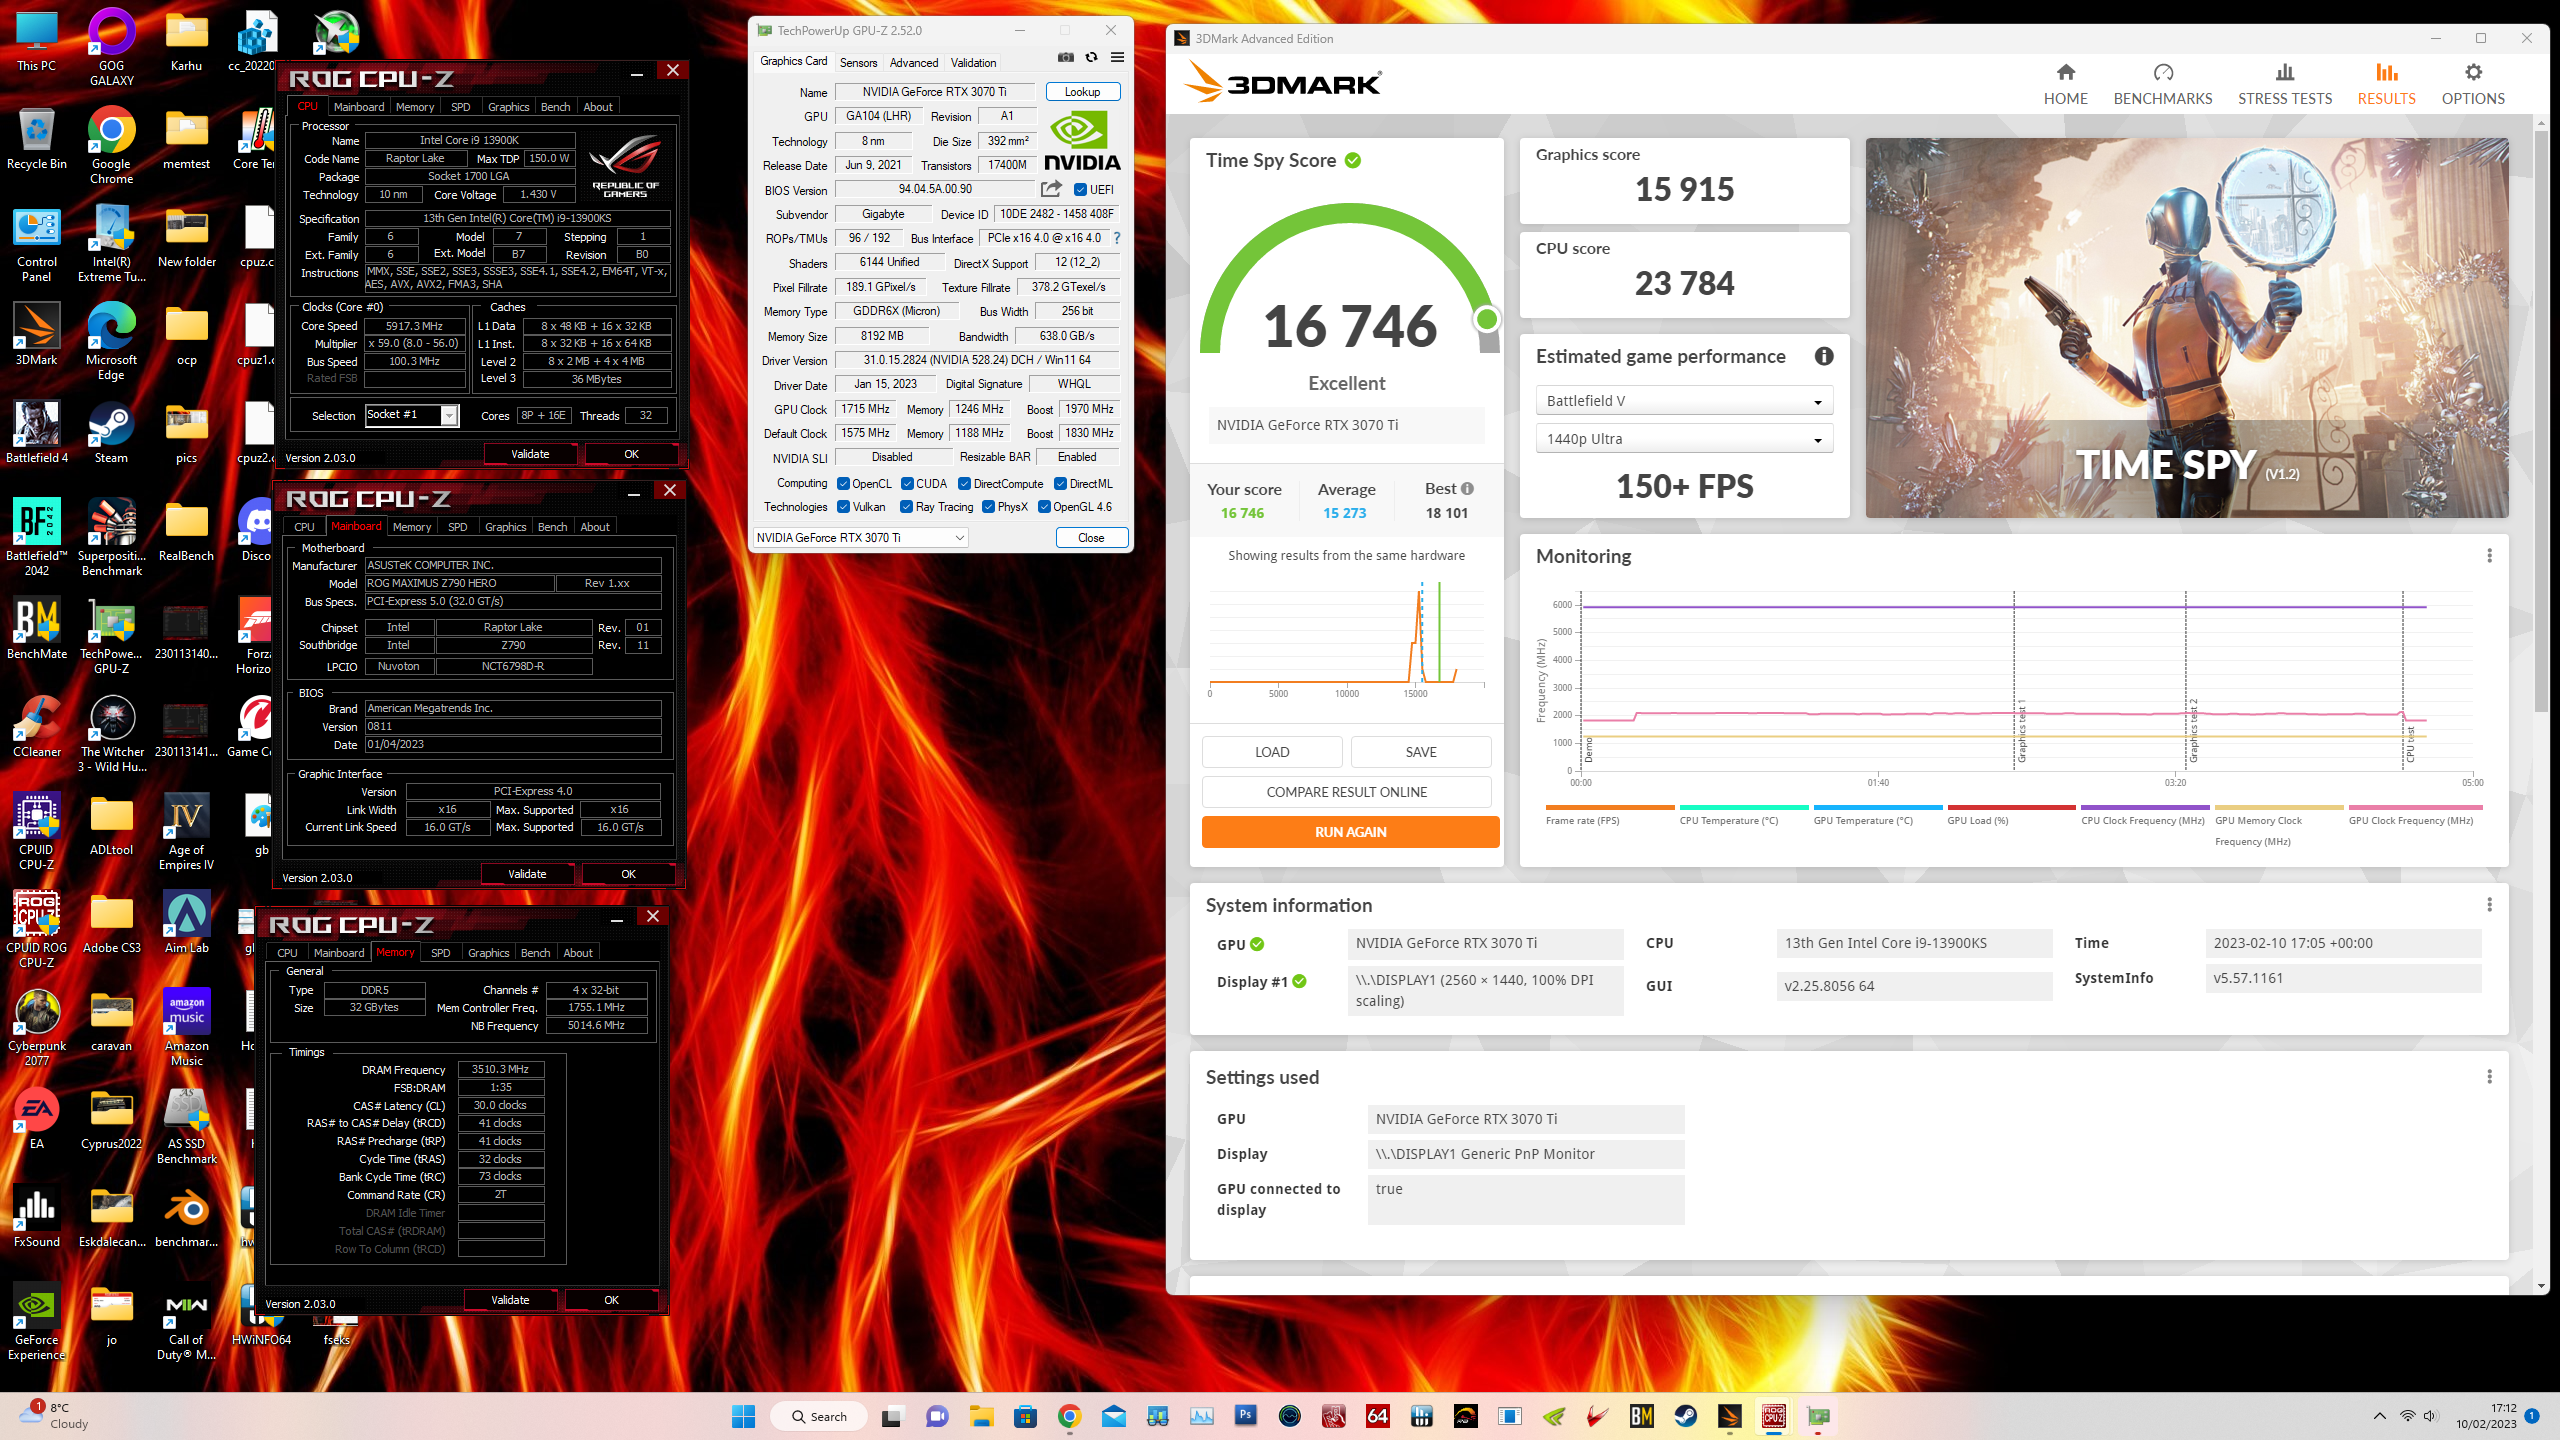Open GPU-Z hamburger menu
The width and height of the screenshot is (2560, 1440).
click(x=1118, y=58)
